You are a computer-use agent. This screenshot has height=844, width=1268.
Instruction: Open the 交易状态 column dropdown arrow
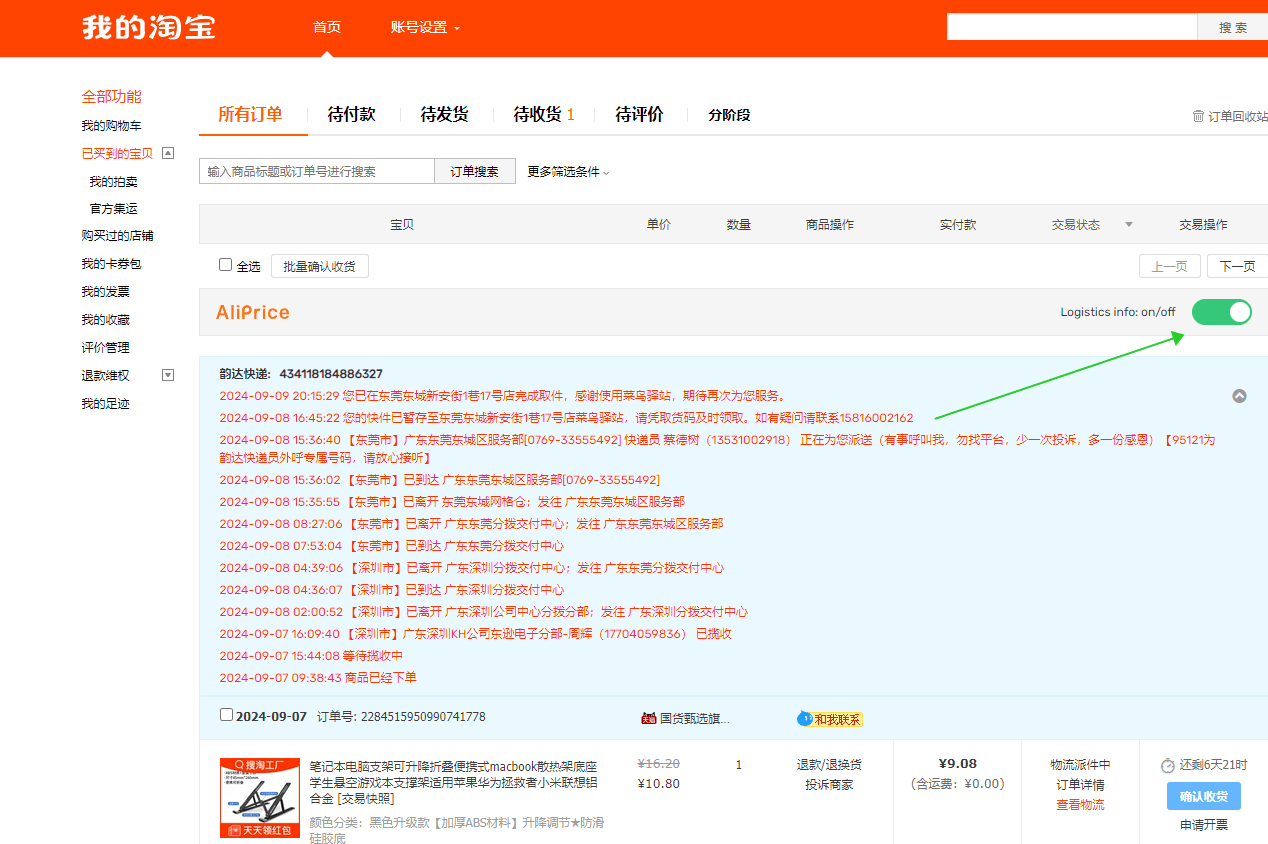1129,224
